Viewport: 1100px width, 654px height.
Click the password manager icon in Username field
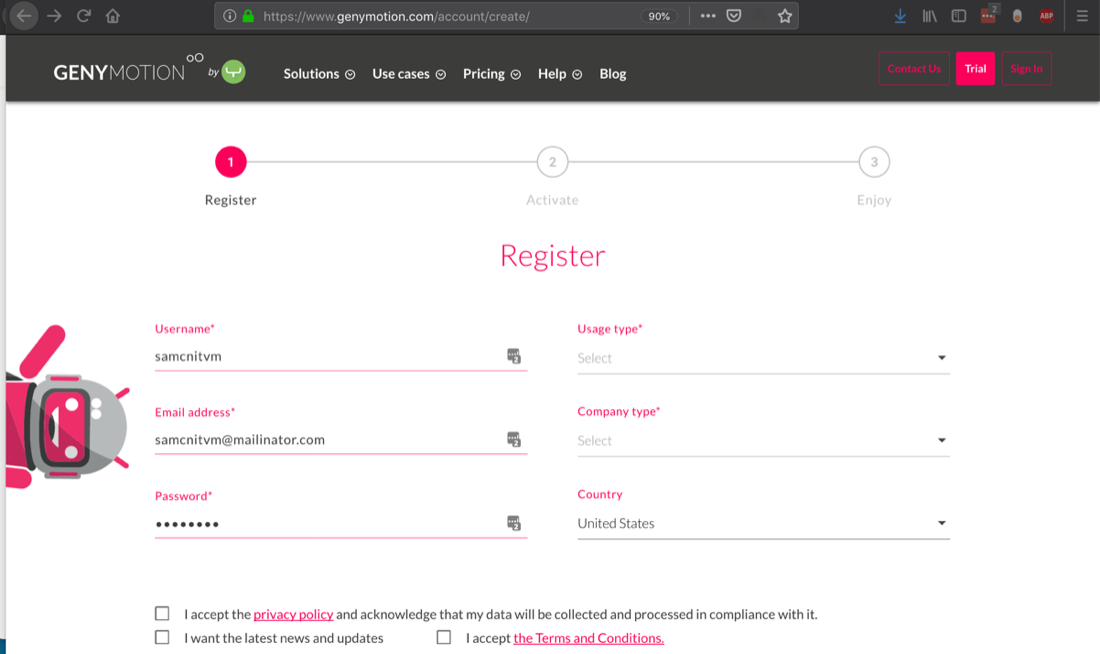click(514, 356)
